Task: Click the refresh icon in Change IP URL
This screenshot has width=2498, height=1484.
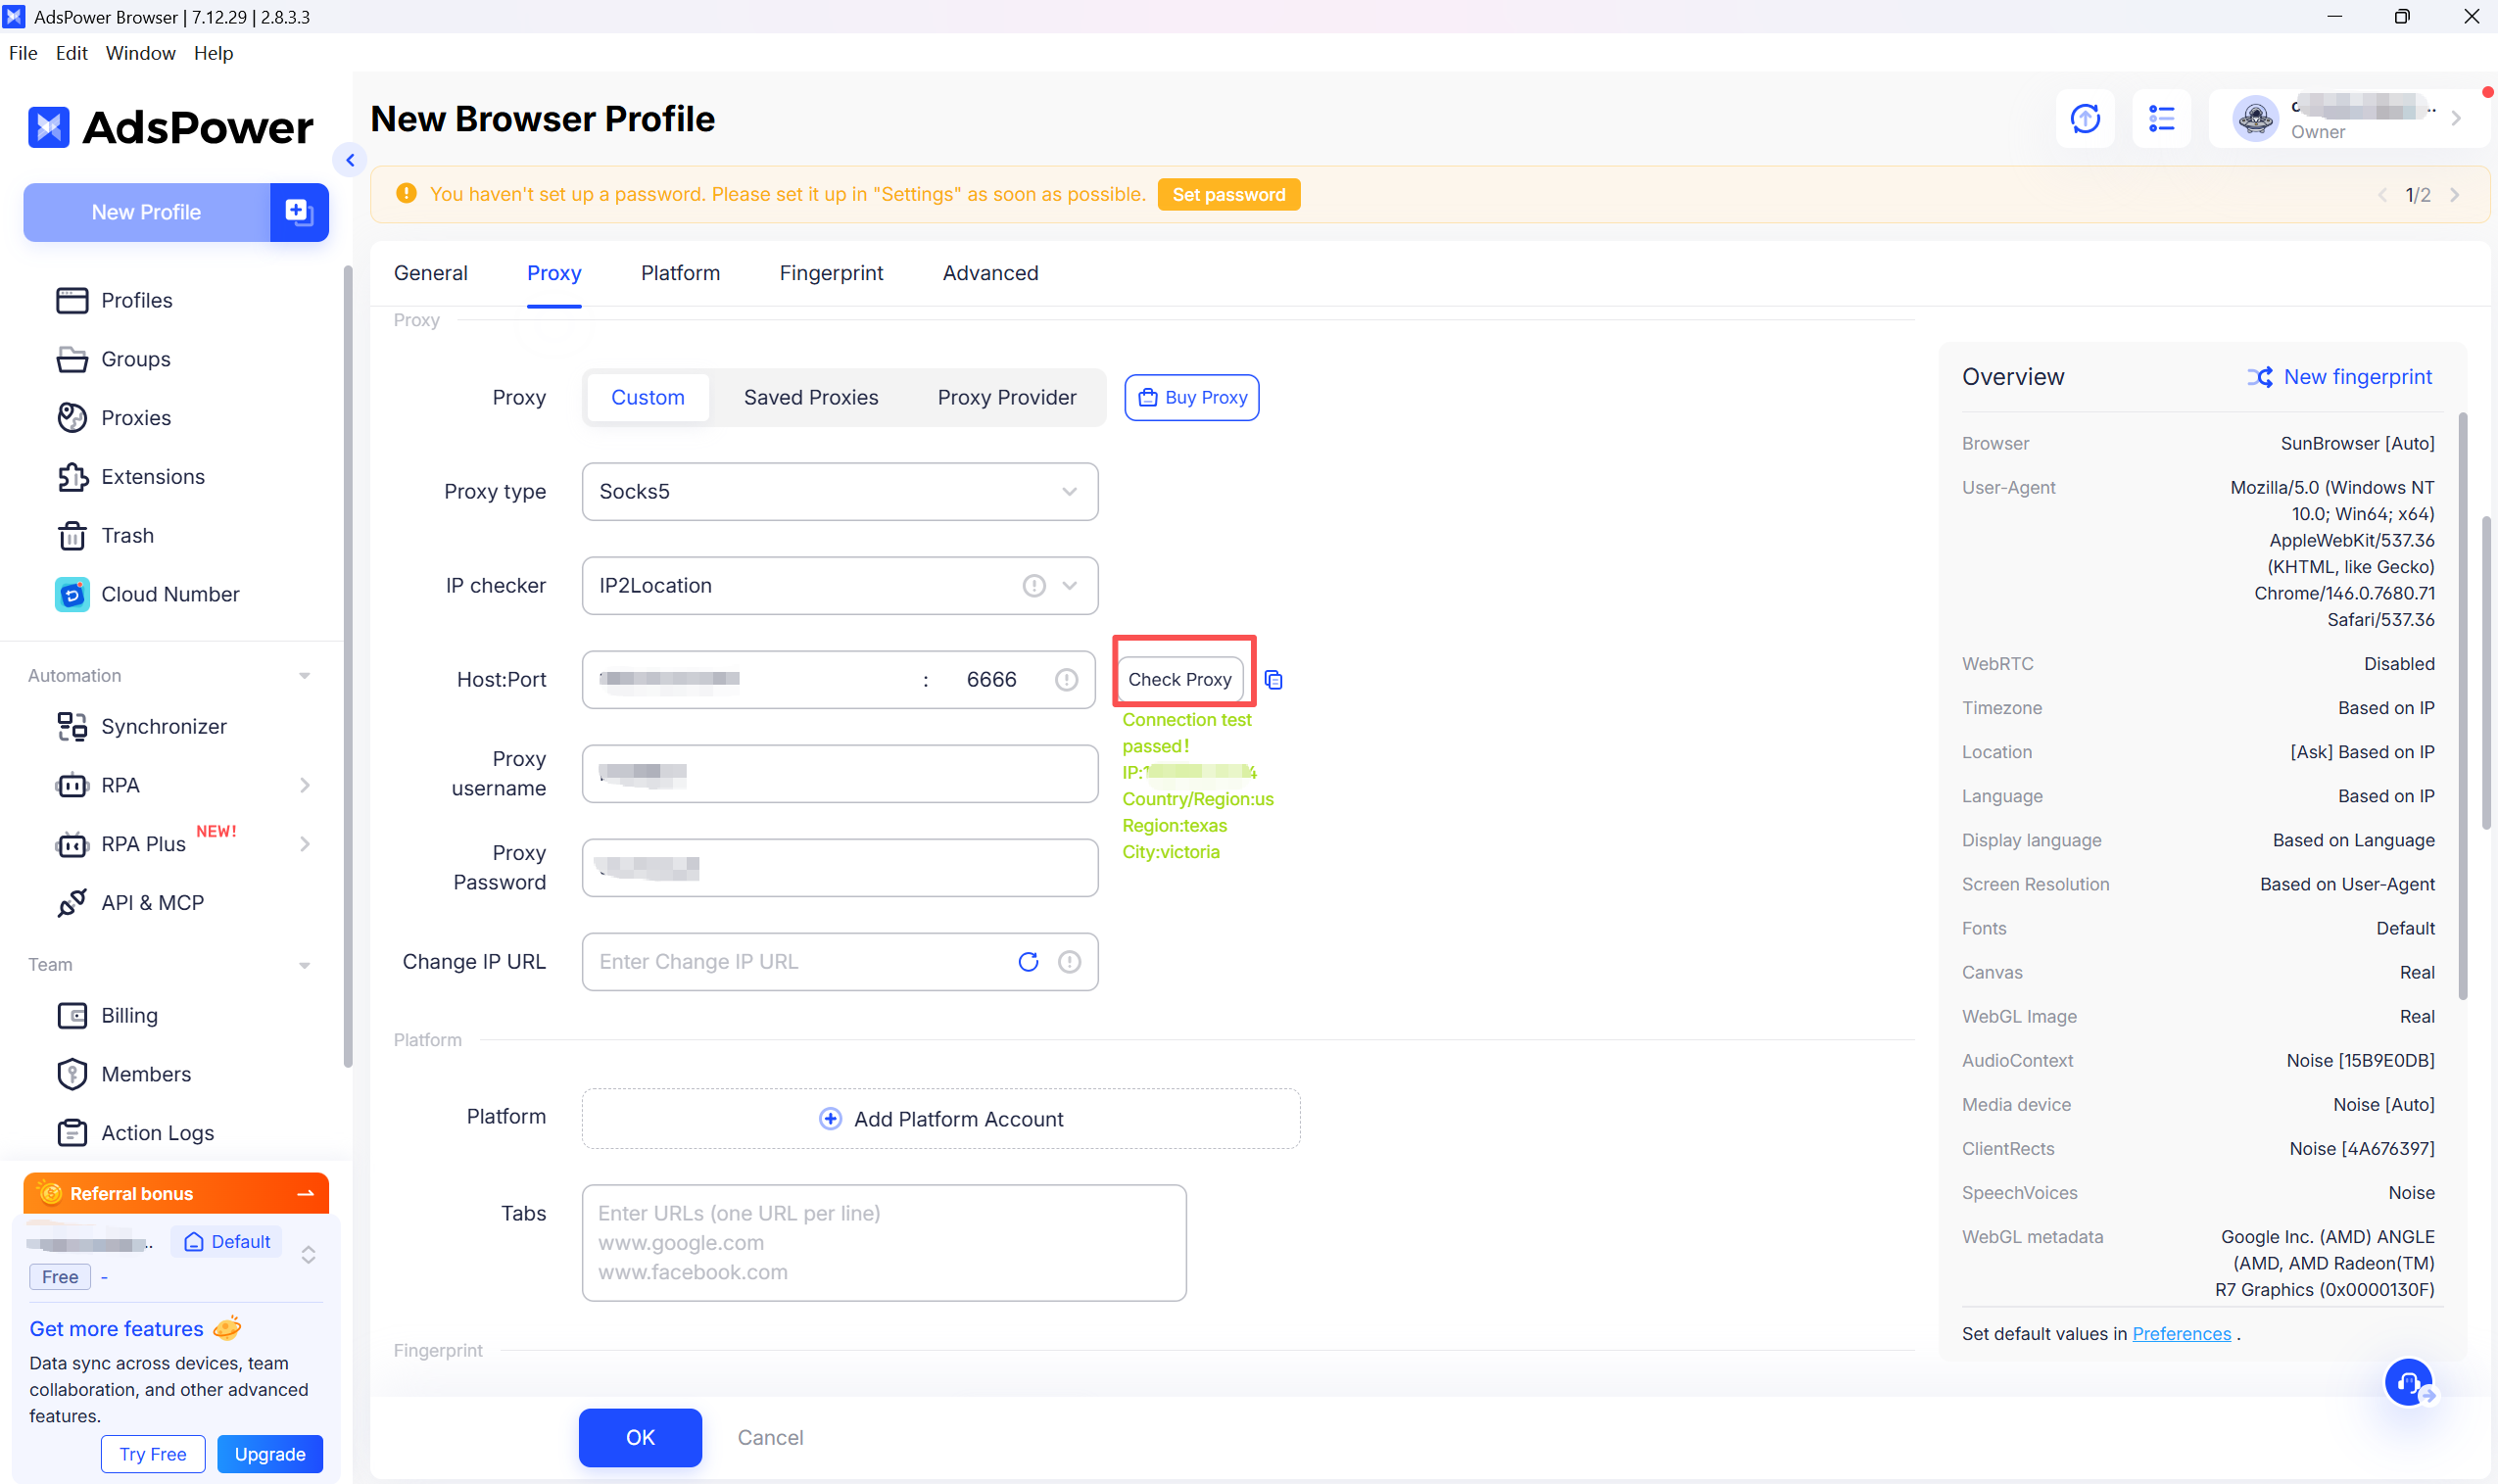Action: [1028, 962]
